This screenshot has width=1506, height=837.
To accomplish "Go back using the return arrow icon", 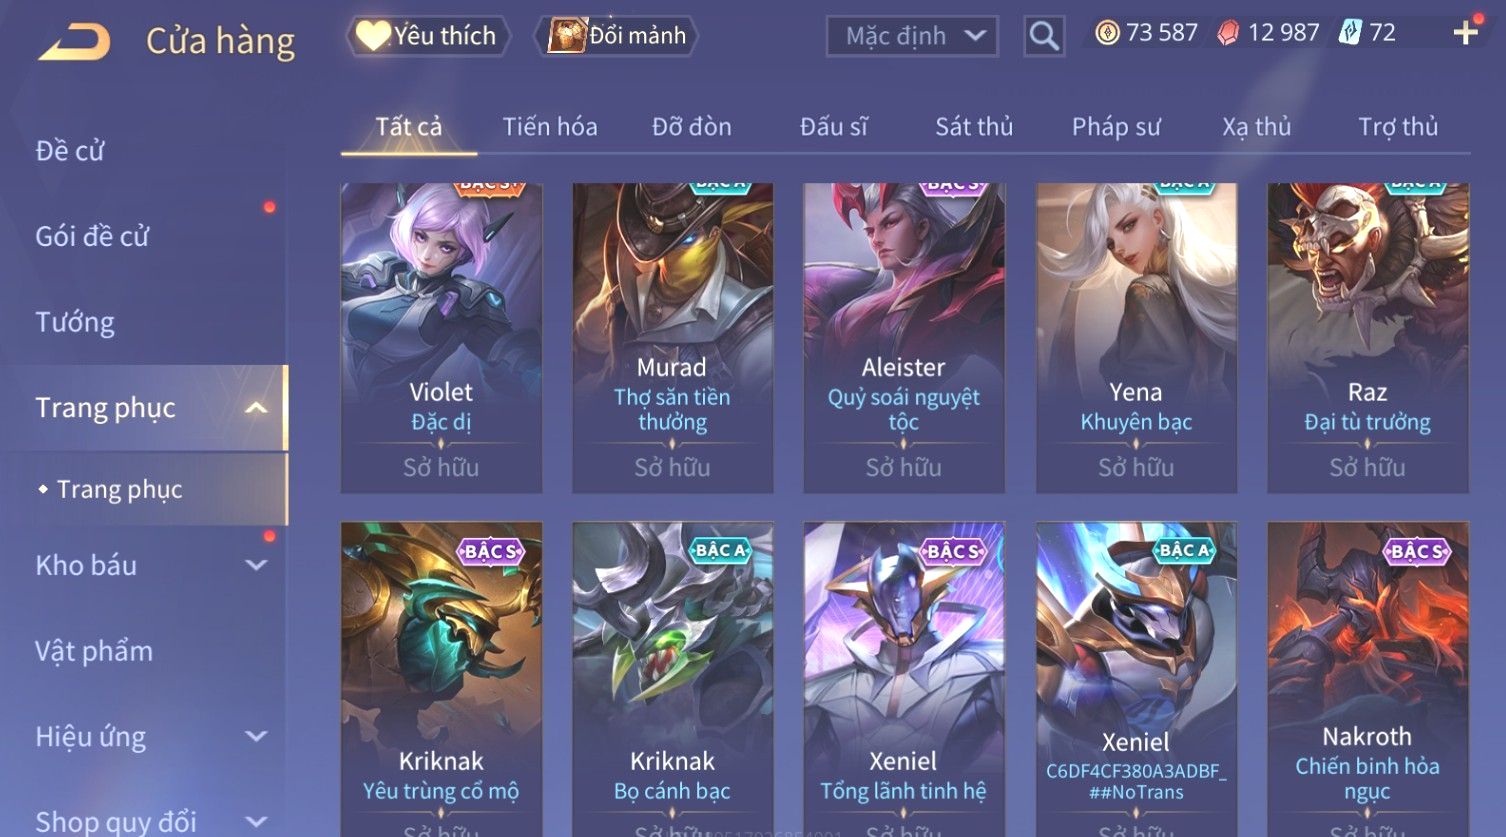I will click(x=73, y=41).
